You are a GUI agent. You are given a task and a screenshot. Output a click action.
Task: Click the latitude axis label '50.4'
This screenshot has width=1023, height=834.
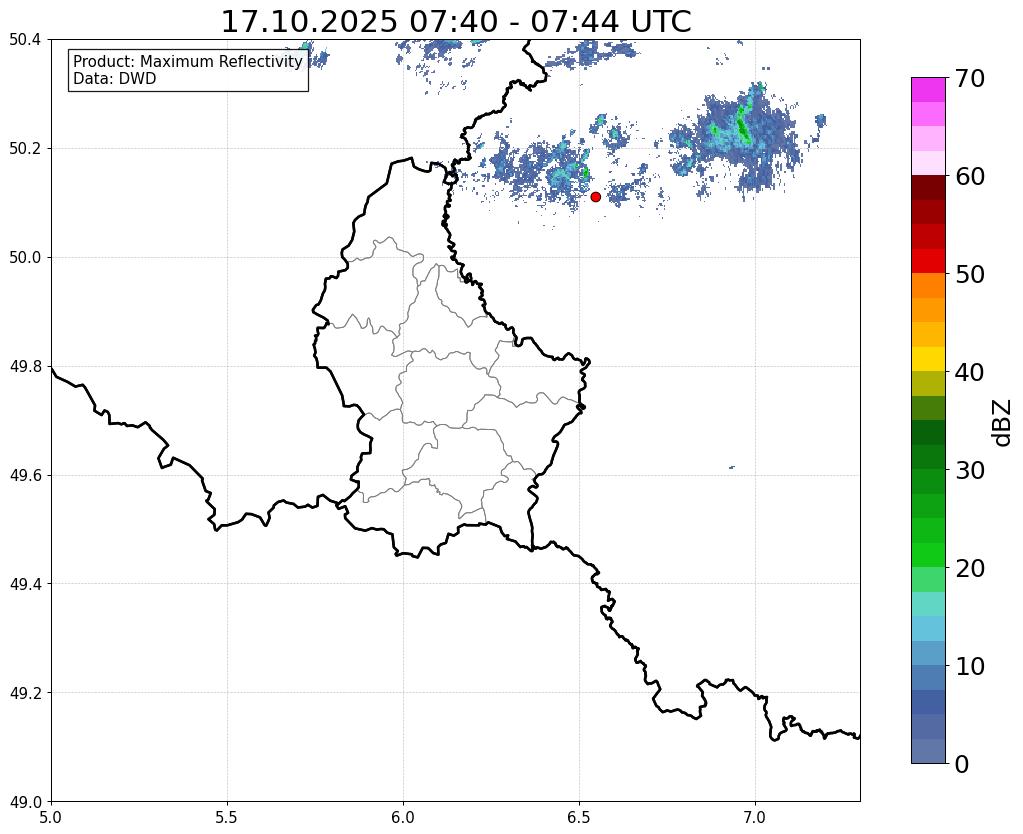(x=25, y=40)
